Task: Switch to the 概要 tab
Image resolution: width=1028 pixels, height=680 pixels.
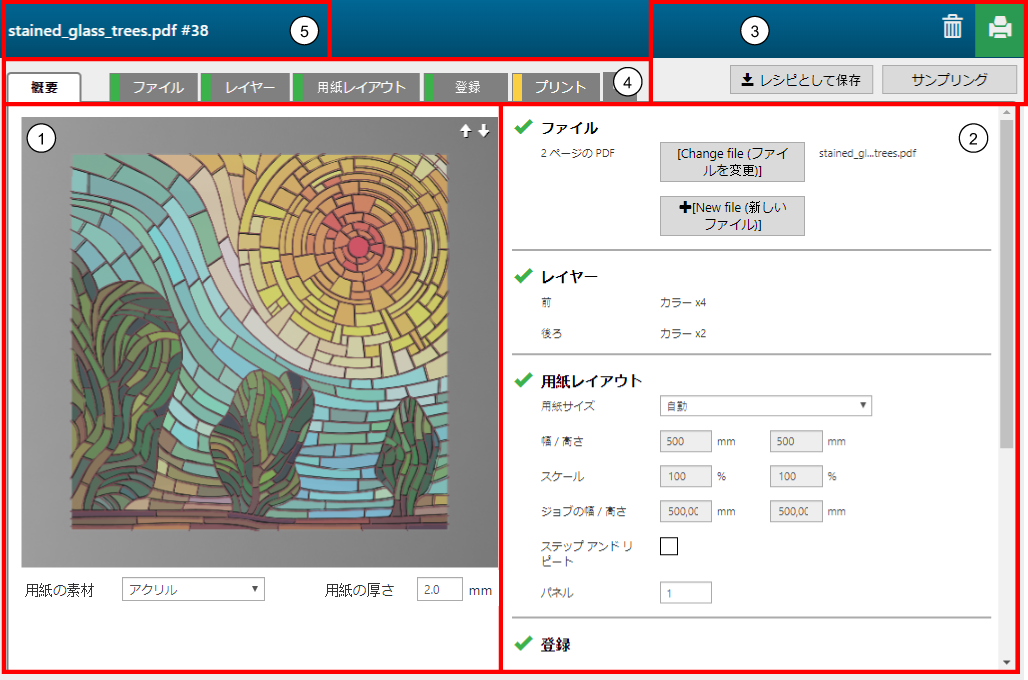Action: tap(45, 87)
